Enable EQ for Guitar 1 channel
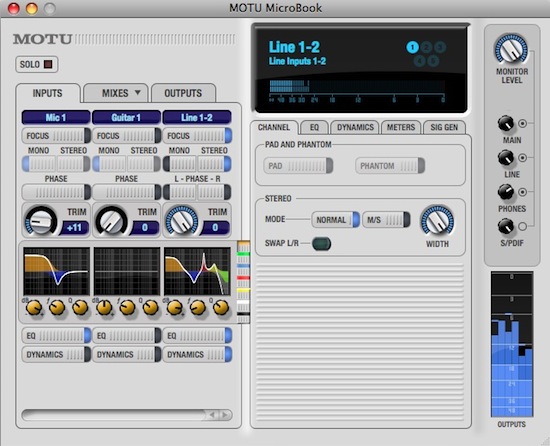The height and width of the screenshot is (446, 550). coord(127,336)
